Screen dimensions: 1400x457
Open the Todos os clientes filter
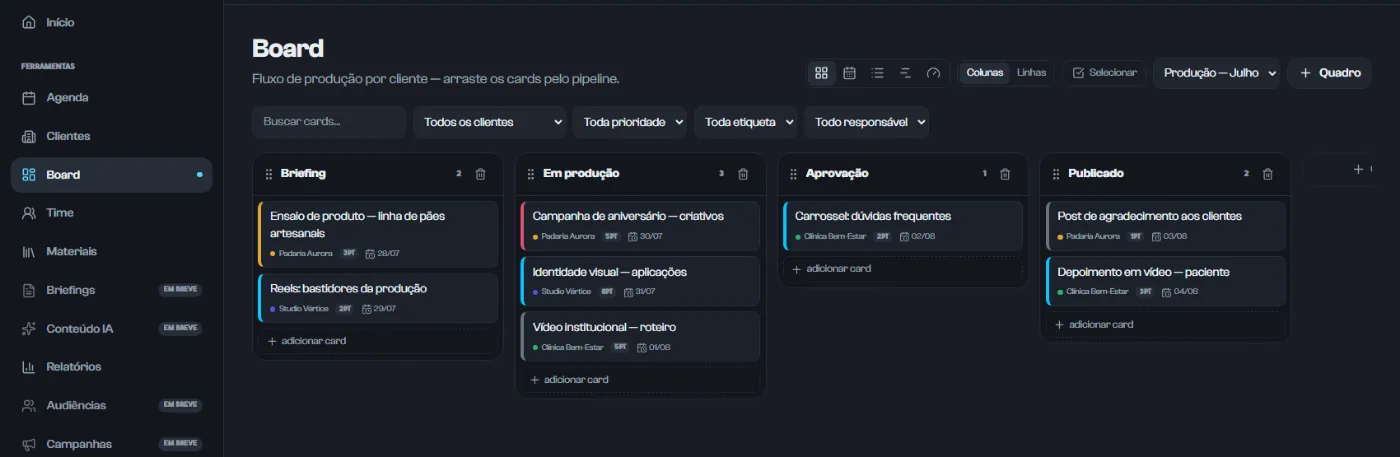[489, 122]
